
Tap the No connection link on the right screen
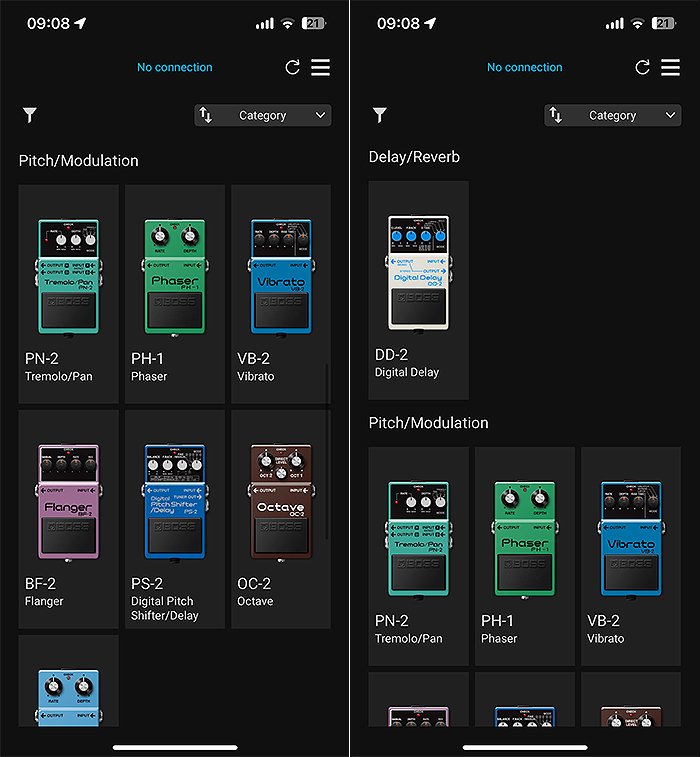[x=525, y=67]
